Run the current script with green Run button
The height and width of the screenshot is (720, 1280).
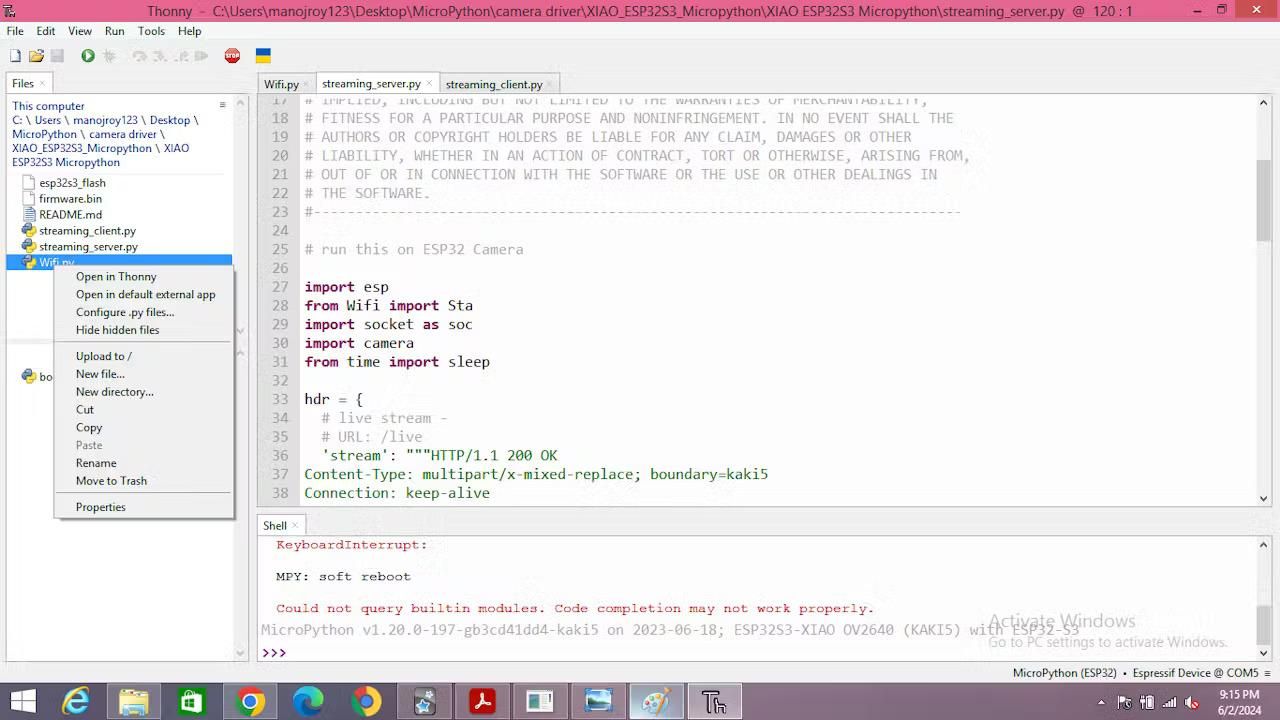89,56
